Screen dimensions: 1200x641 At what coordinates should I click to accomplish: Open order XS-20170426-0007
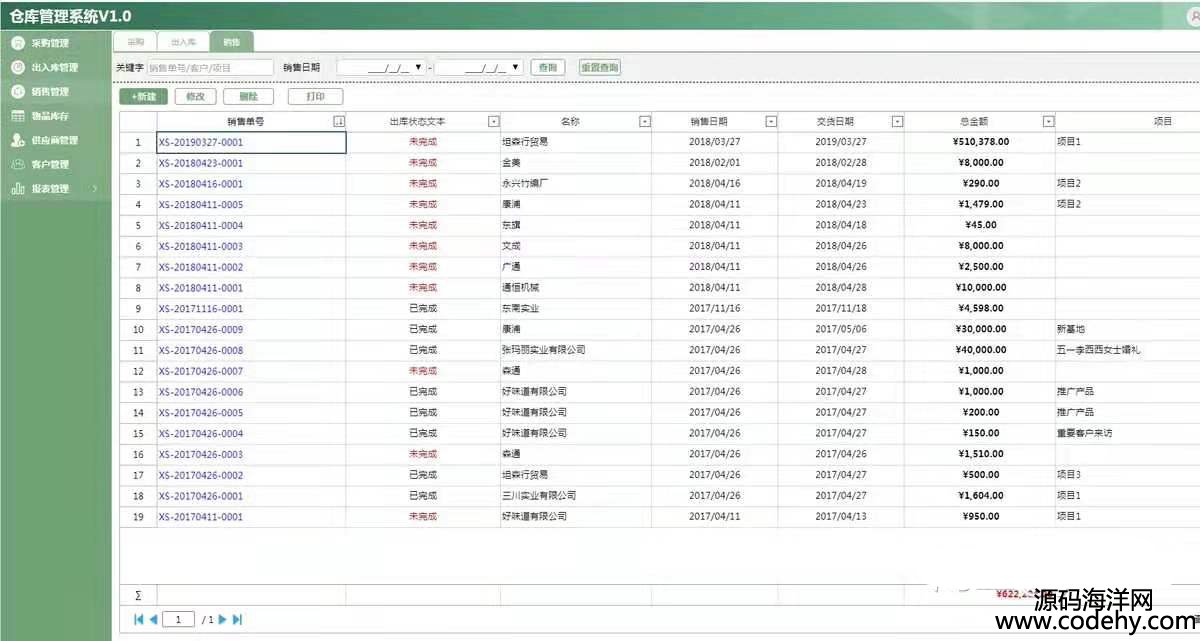(201, 371)
